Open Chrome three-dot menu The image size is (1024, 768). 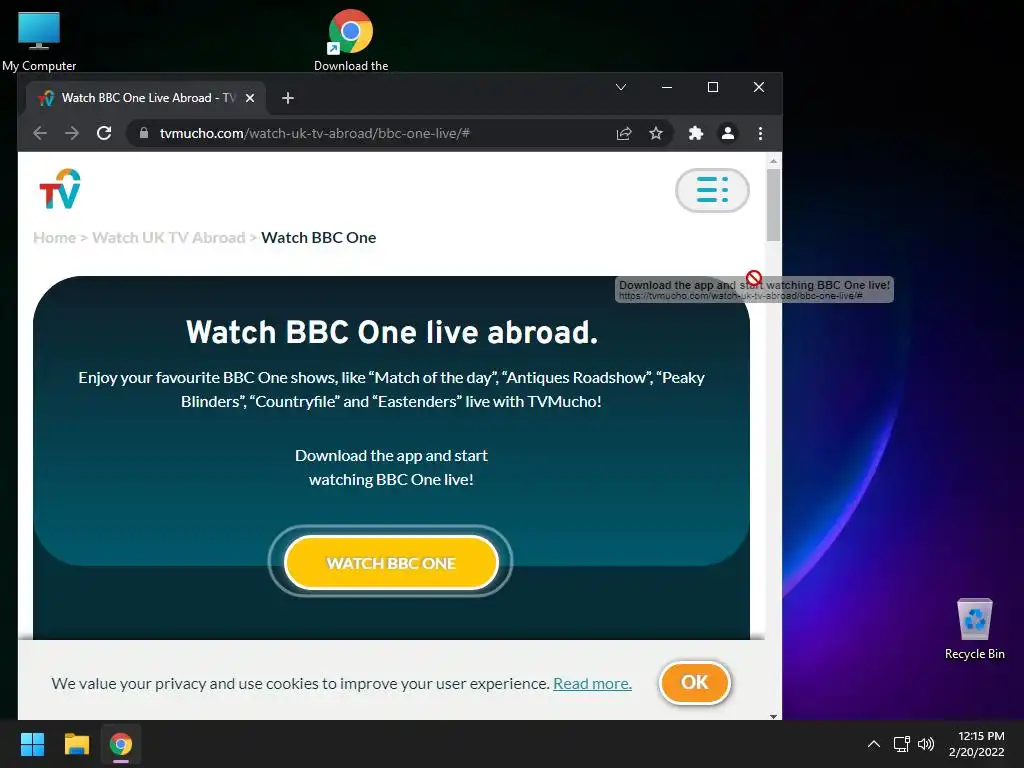760,133
